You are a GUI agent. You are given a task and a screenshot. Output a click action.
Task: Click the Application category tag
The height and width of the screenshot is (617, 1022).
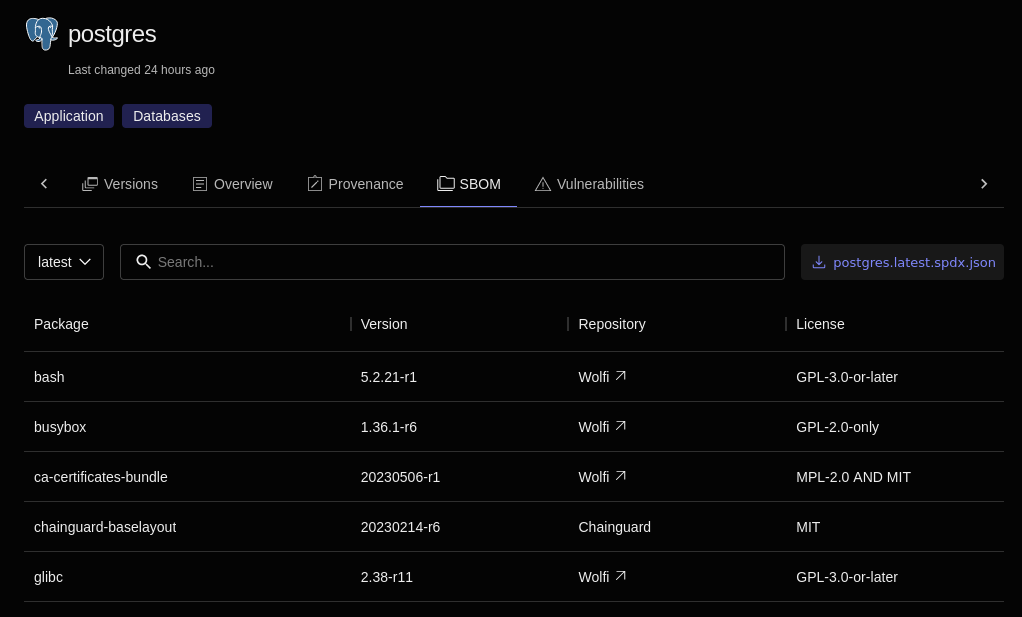(x=68, y=116)
